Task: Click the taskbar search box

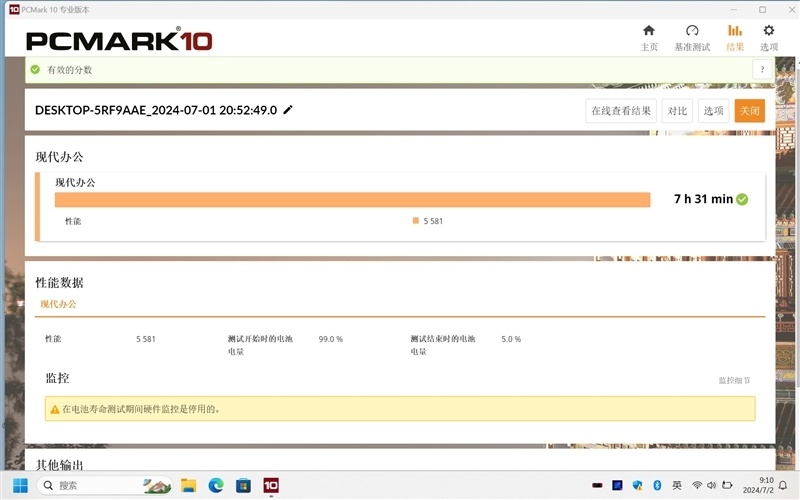Action: [x=104, y=485]
